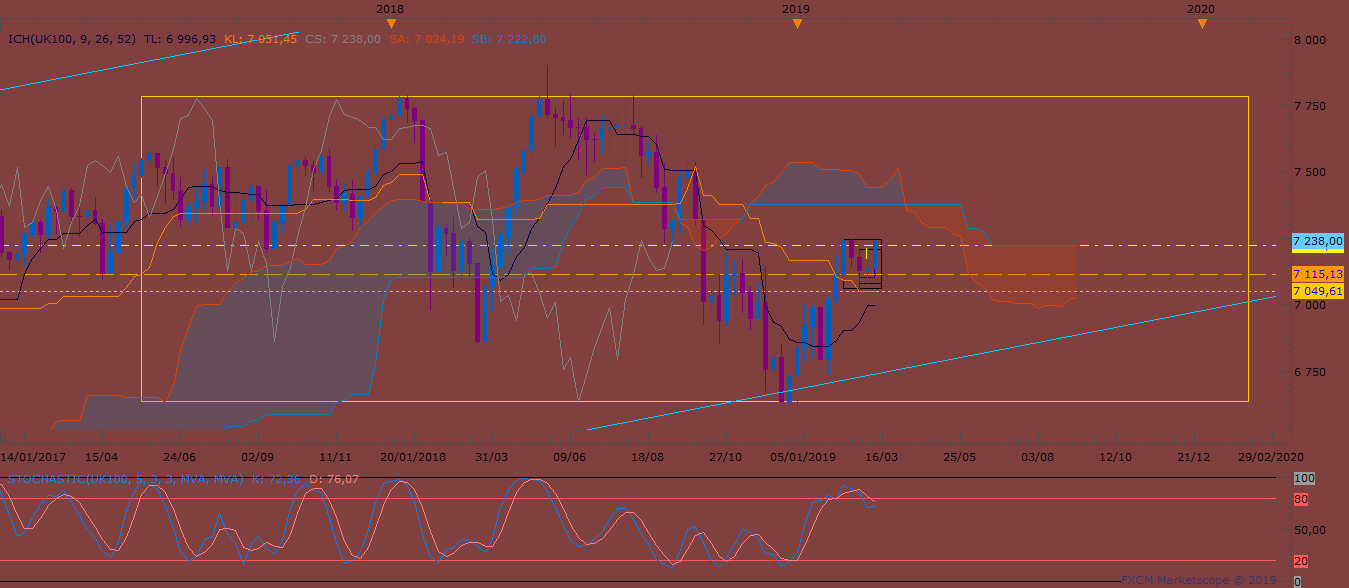Click the 2019 year marker triangle
The image size is (1349, 588).
point(797,23)
